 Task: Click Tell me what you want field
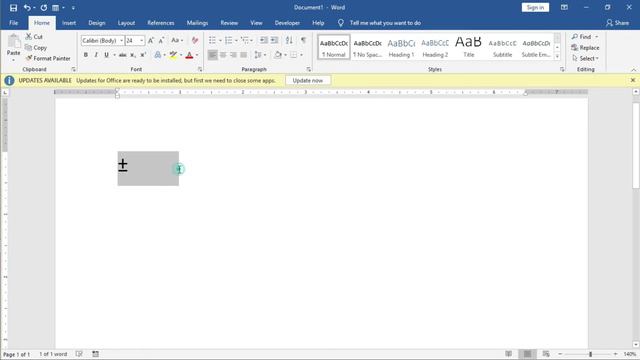point(385,23)
